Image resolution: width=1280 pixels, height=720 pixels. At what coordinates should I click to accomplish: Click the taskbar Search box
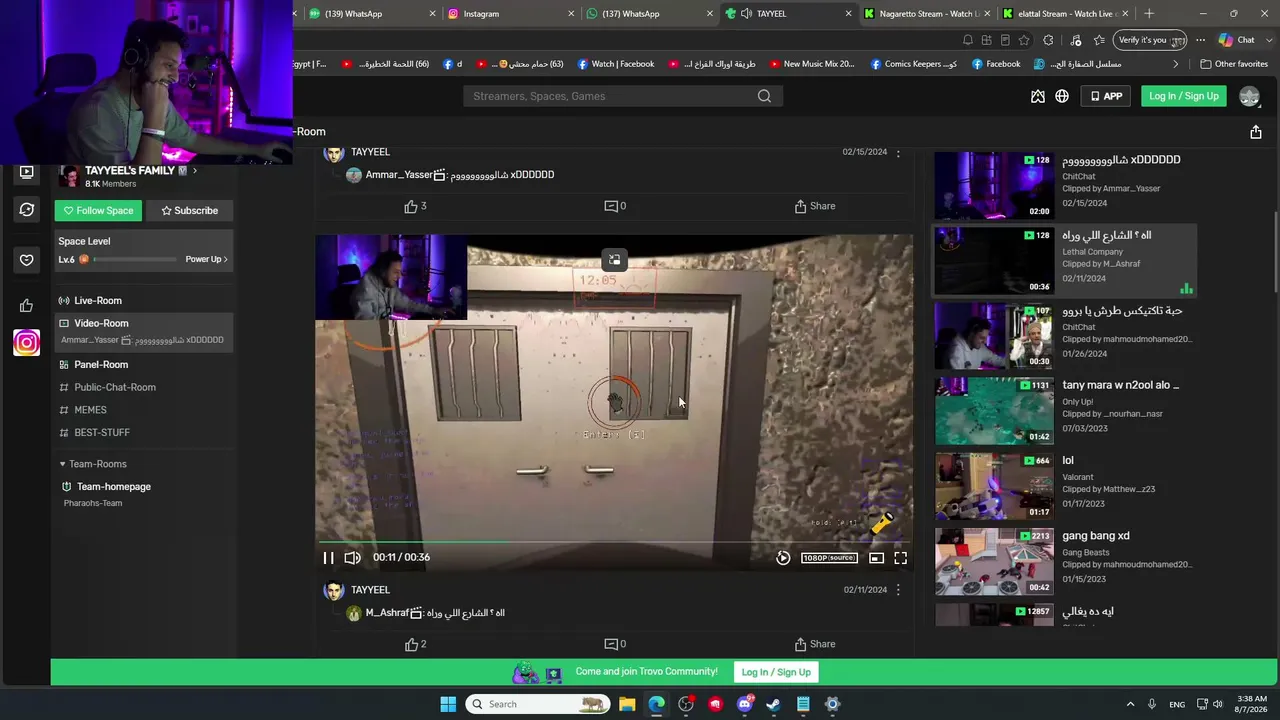[x=539, y=704]
